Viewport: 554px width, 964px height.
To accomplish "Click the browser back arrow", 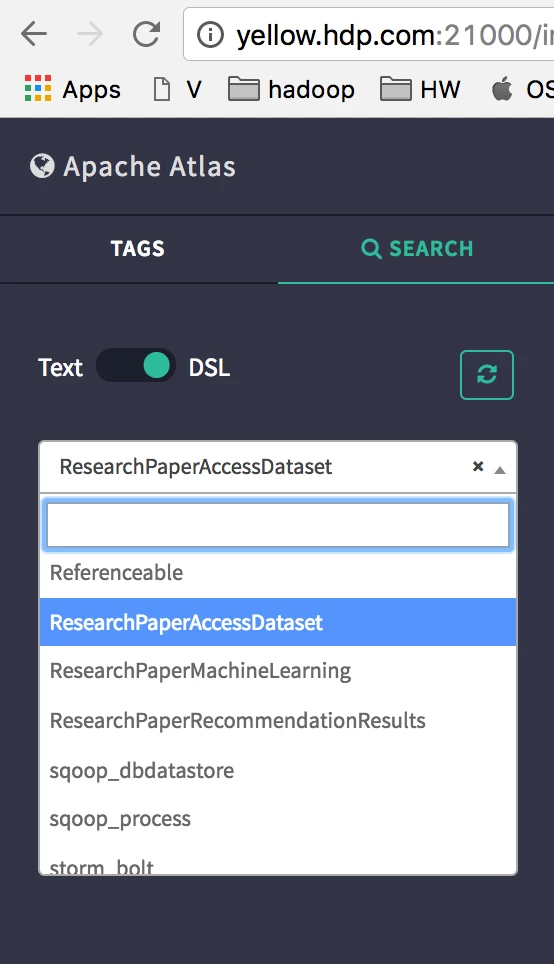I will (34, 34).
